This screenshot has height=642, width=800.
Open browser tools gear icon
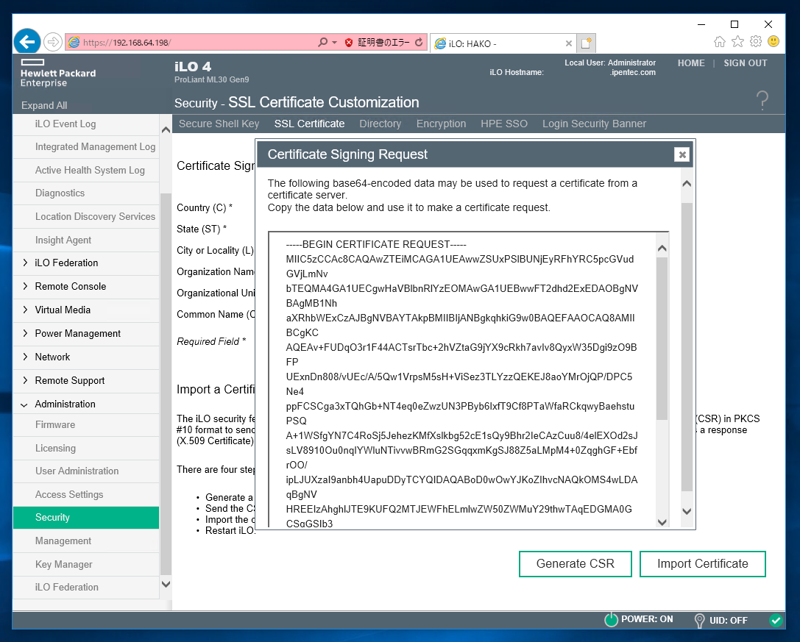point(756,42)
